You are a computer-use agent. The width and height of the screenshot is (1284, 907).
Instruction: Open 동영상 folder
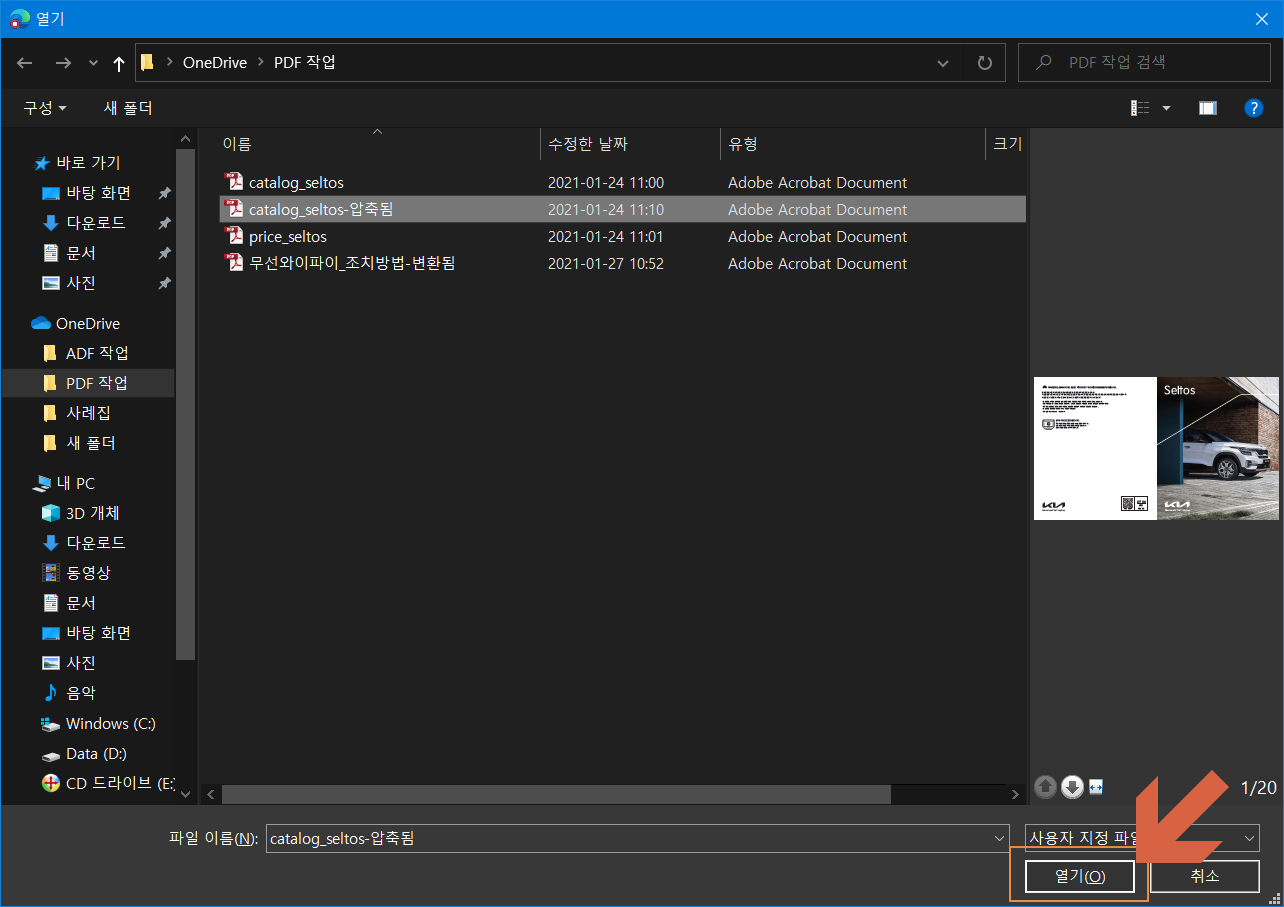(88, 573)
